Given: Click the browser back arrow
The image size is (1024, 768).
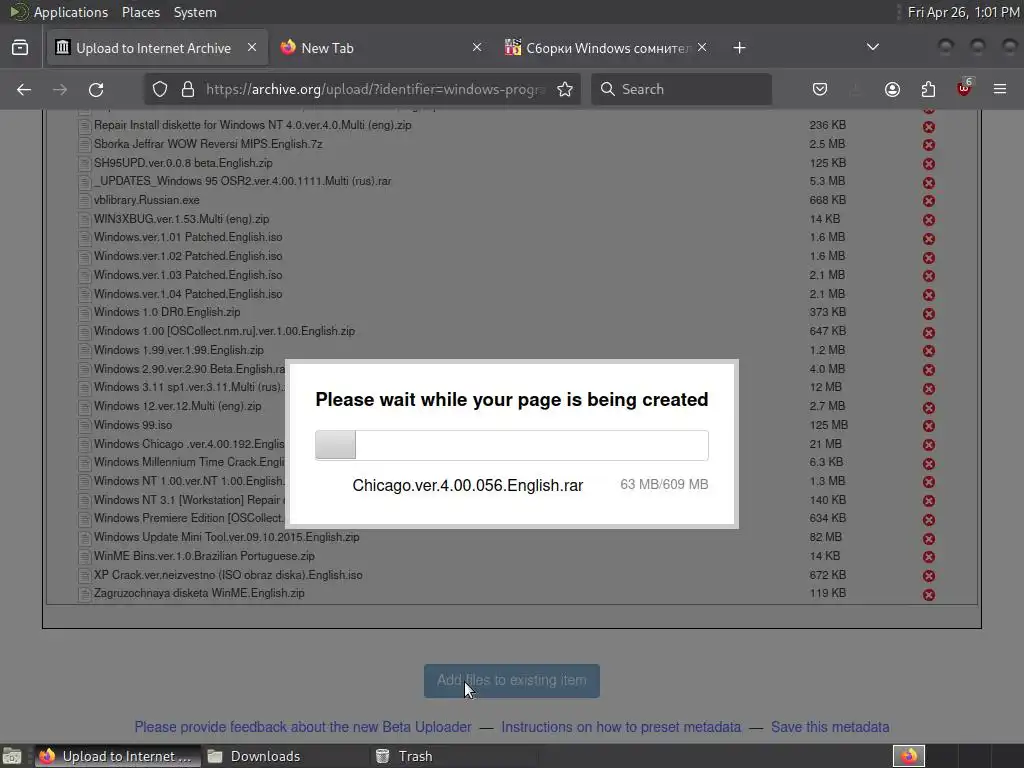Looking at the screenshot, I should click(24, 89).
